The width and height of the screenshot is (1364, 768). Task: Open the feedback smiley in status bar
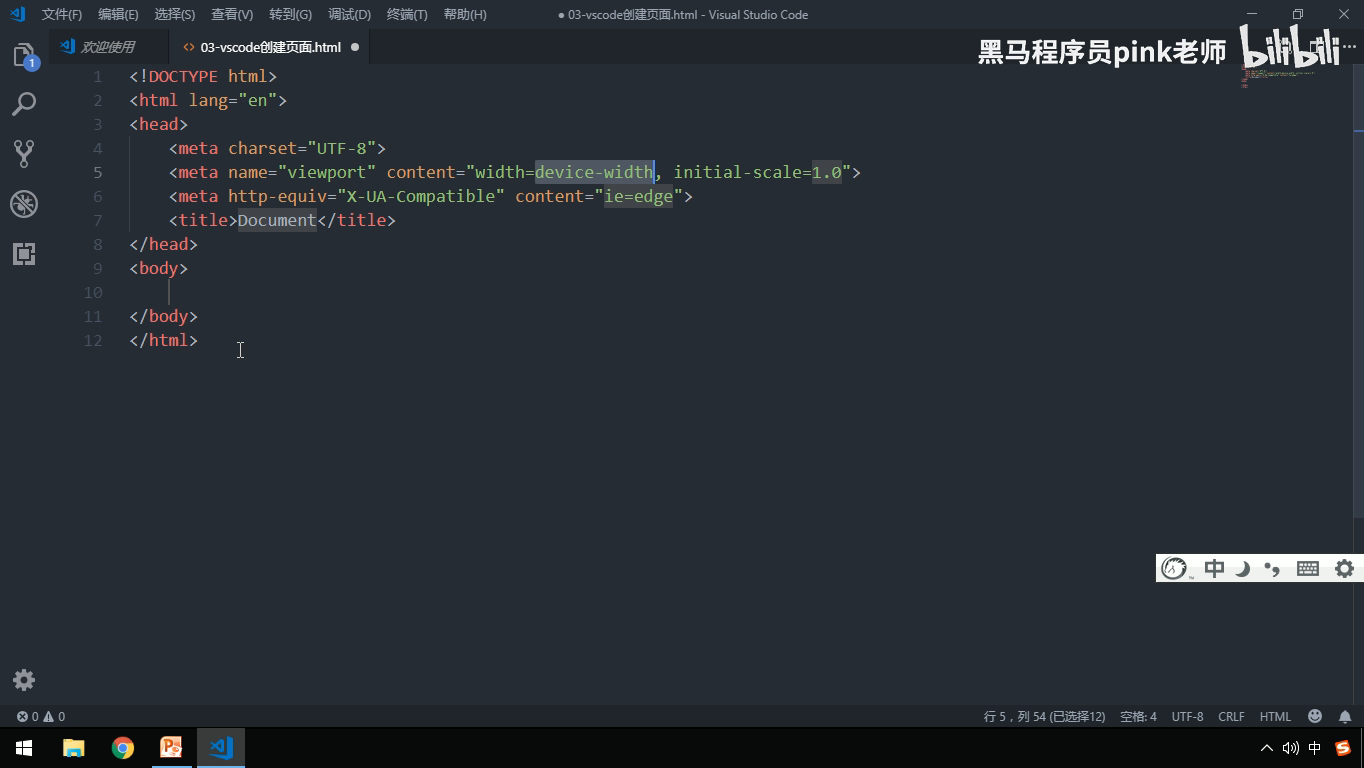(x=1315, y=716)
